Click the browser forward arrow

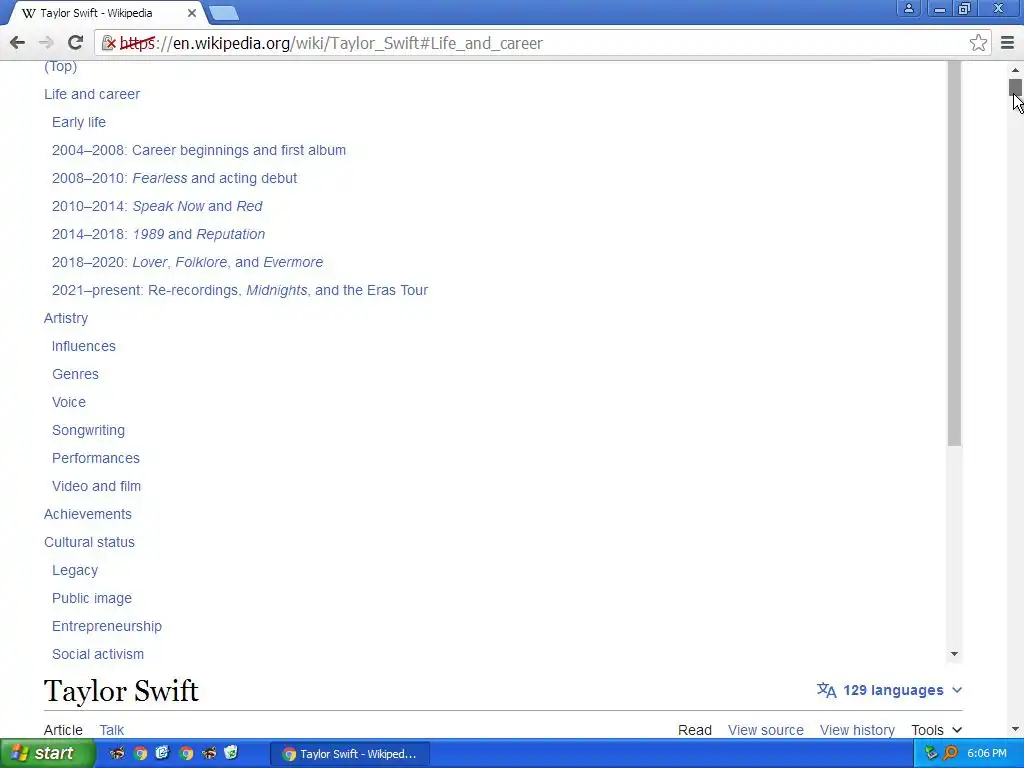click(x=46, y=43)
